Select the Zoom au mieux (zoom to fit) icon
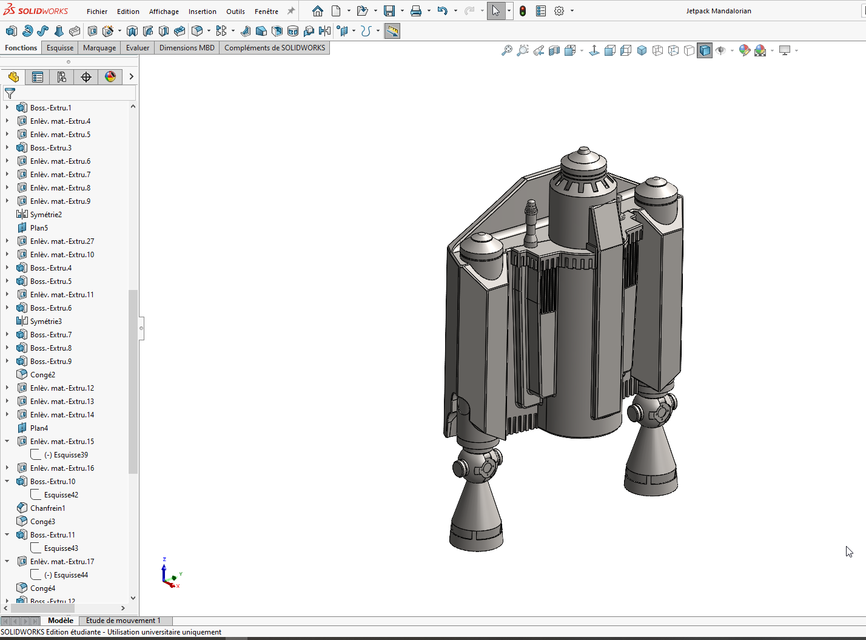The width and height of the screenshot is (866, 640). (x=506, y=50)
